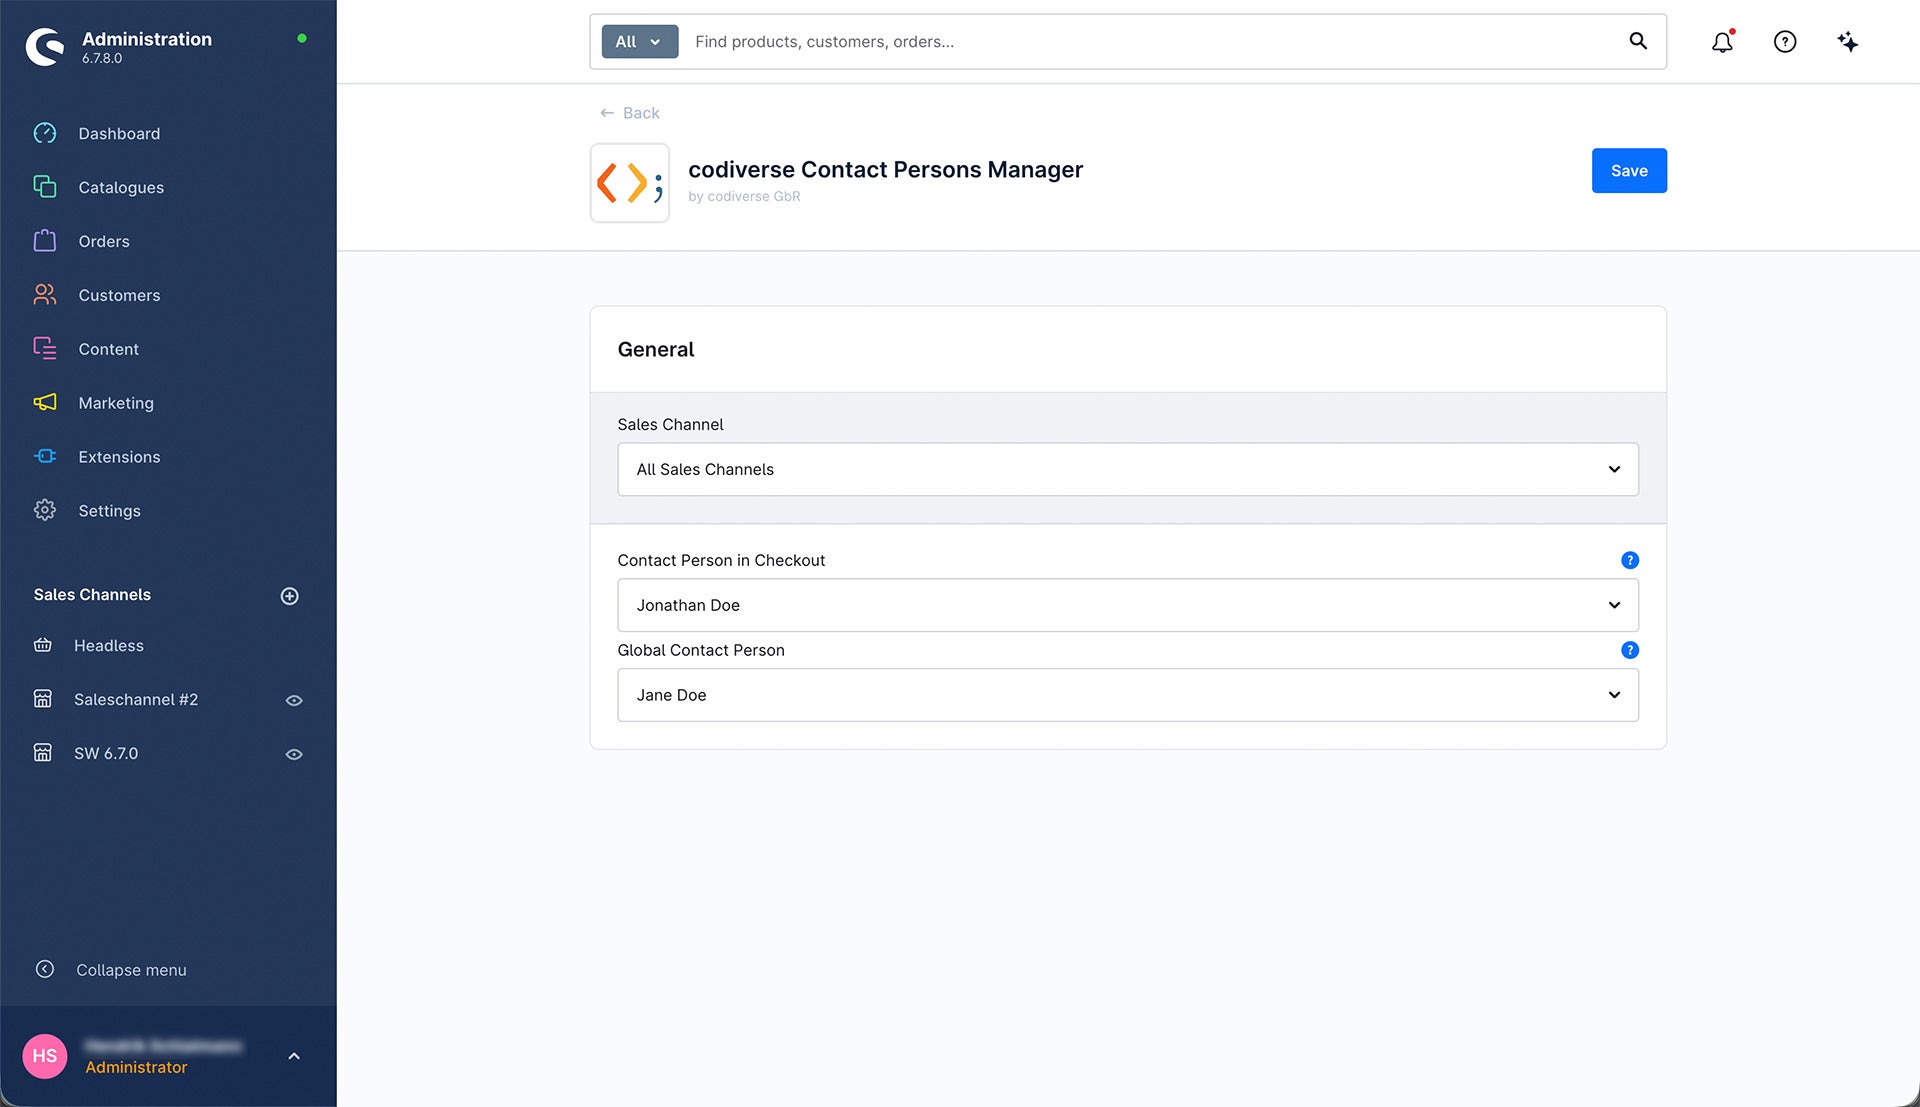
Task: Click the magnifier search icon
Action: [1638, 41]
